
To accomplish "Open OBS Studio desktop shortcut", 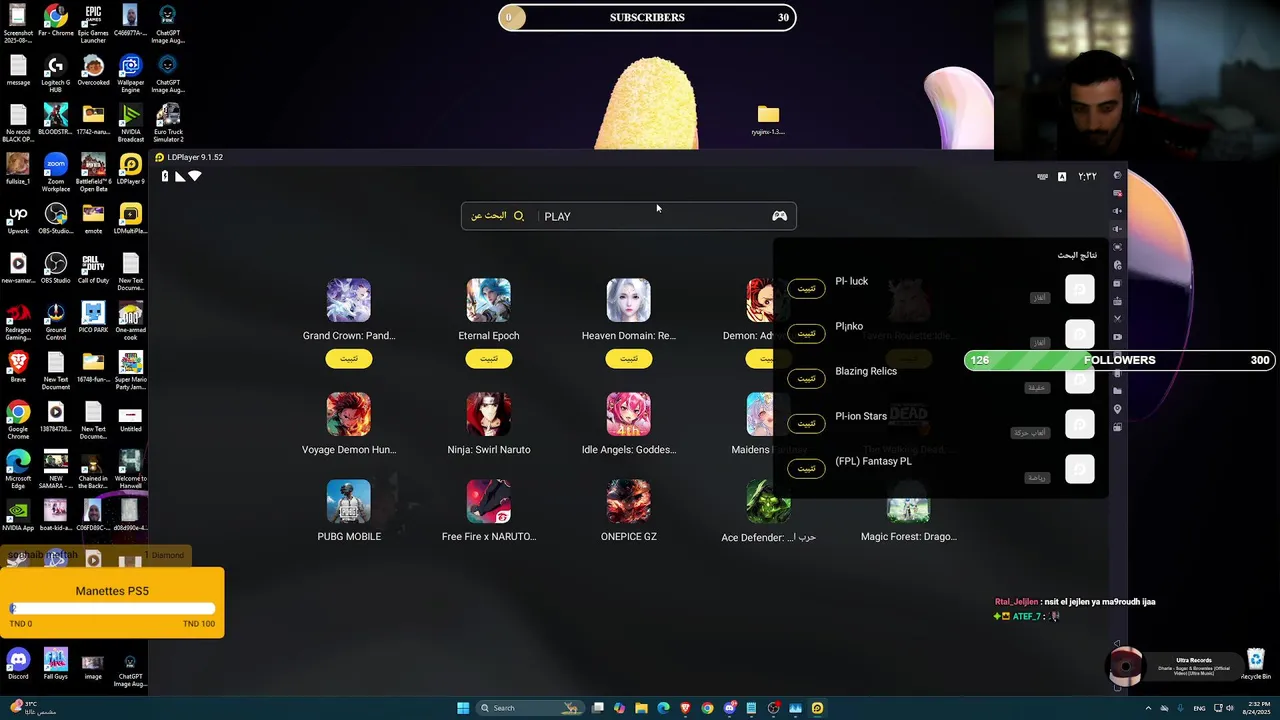I will (x=55, y=268).
